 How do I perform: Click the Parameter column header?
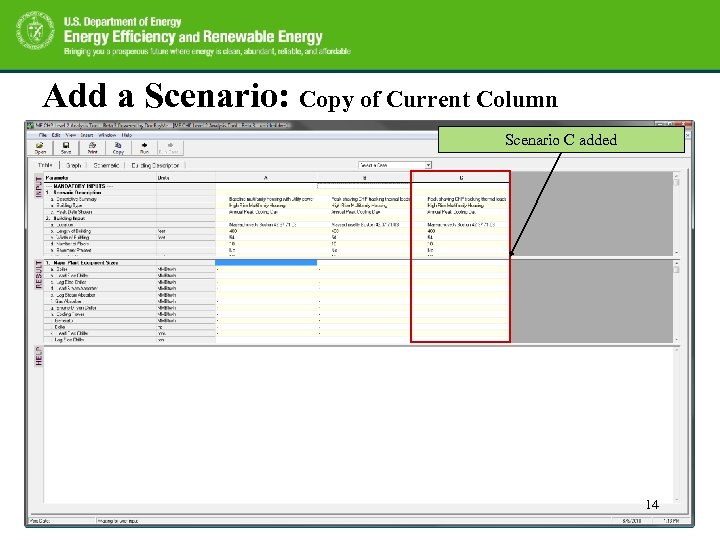click(x=100, y=178)
